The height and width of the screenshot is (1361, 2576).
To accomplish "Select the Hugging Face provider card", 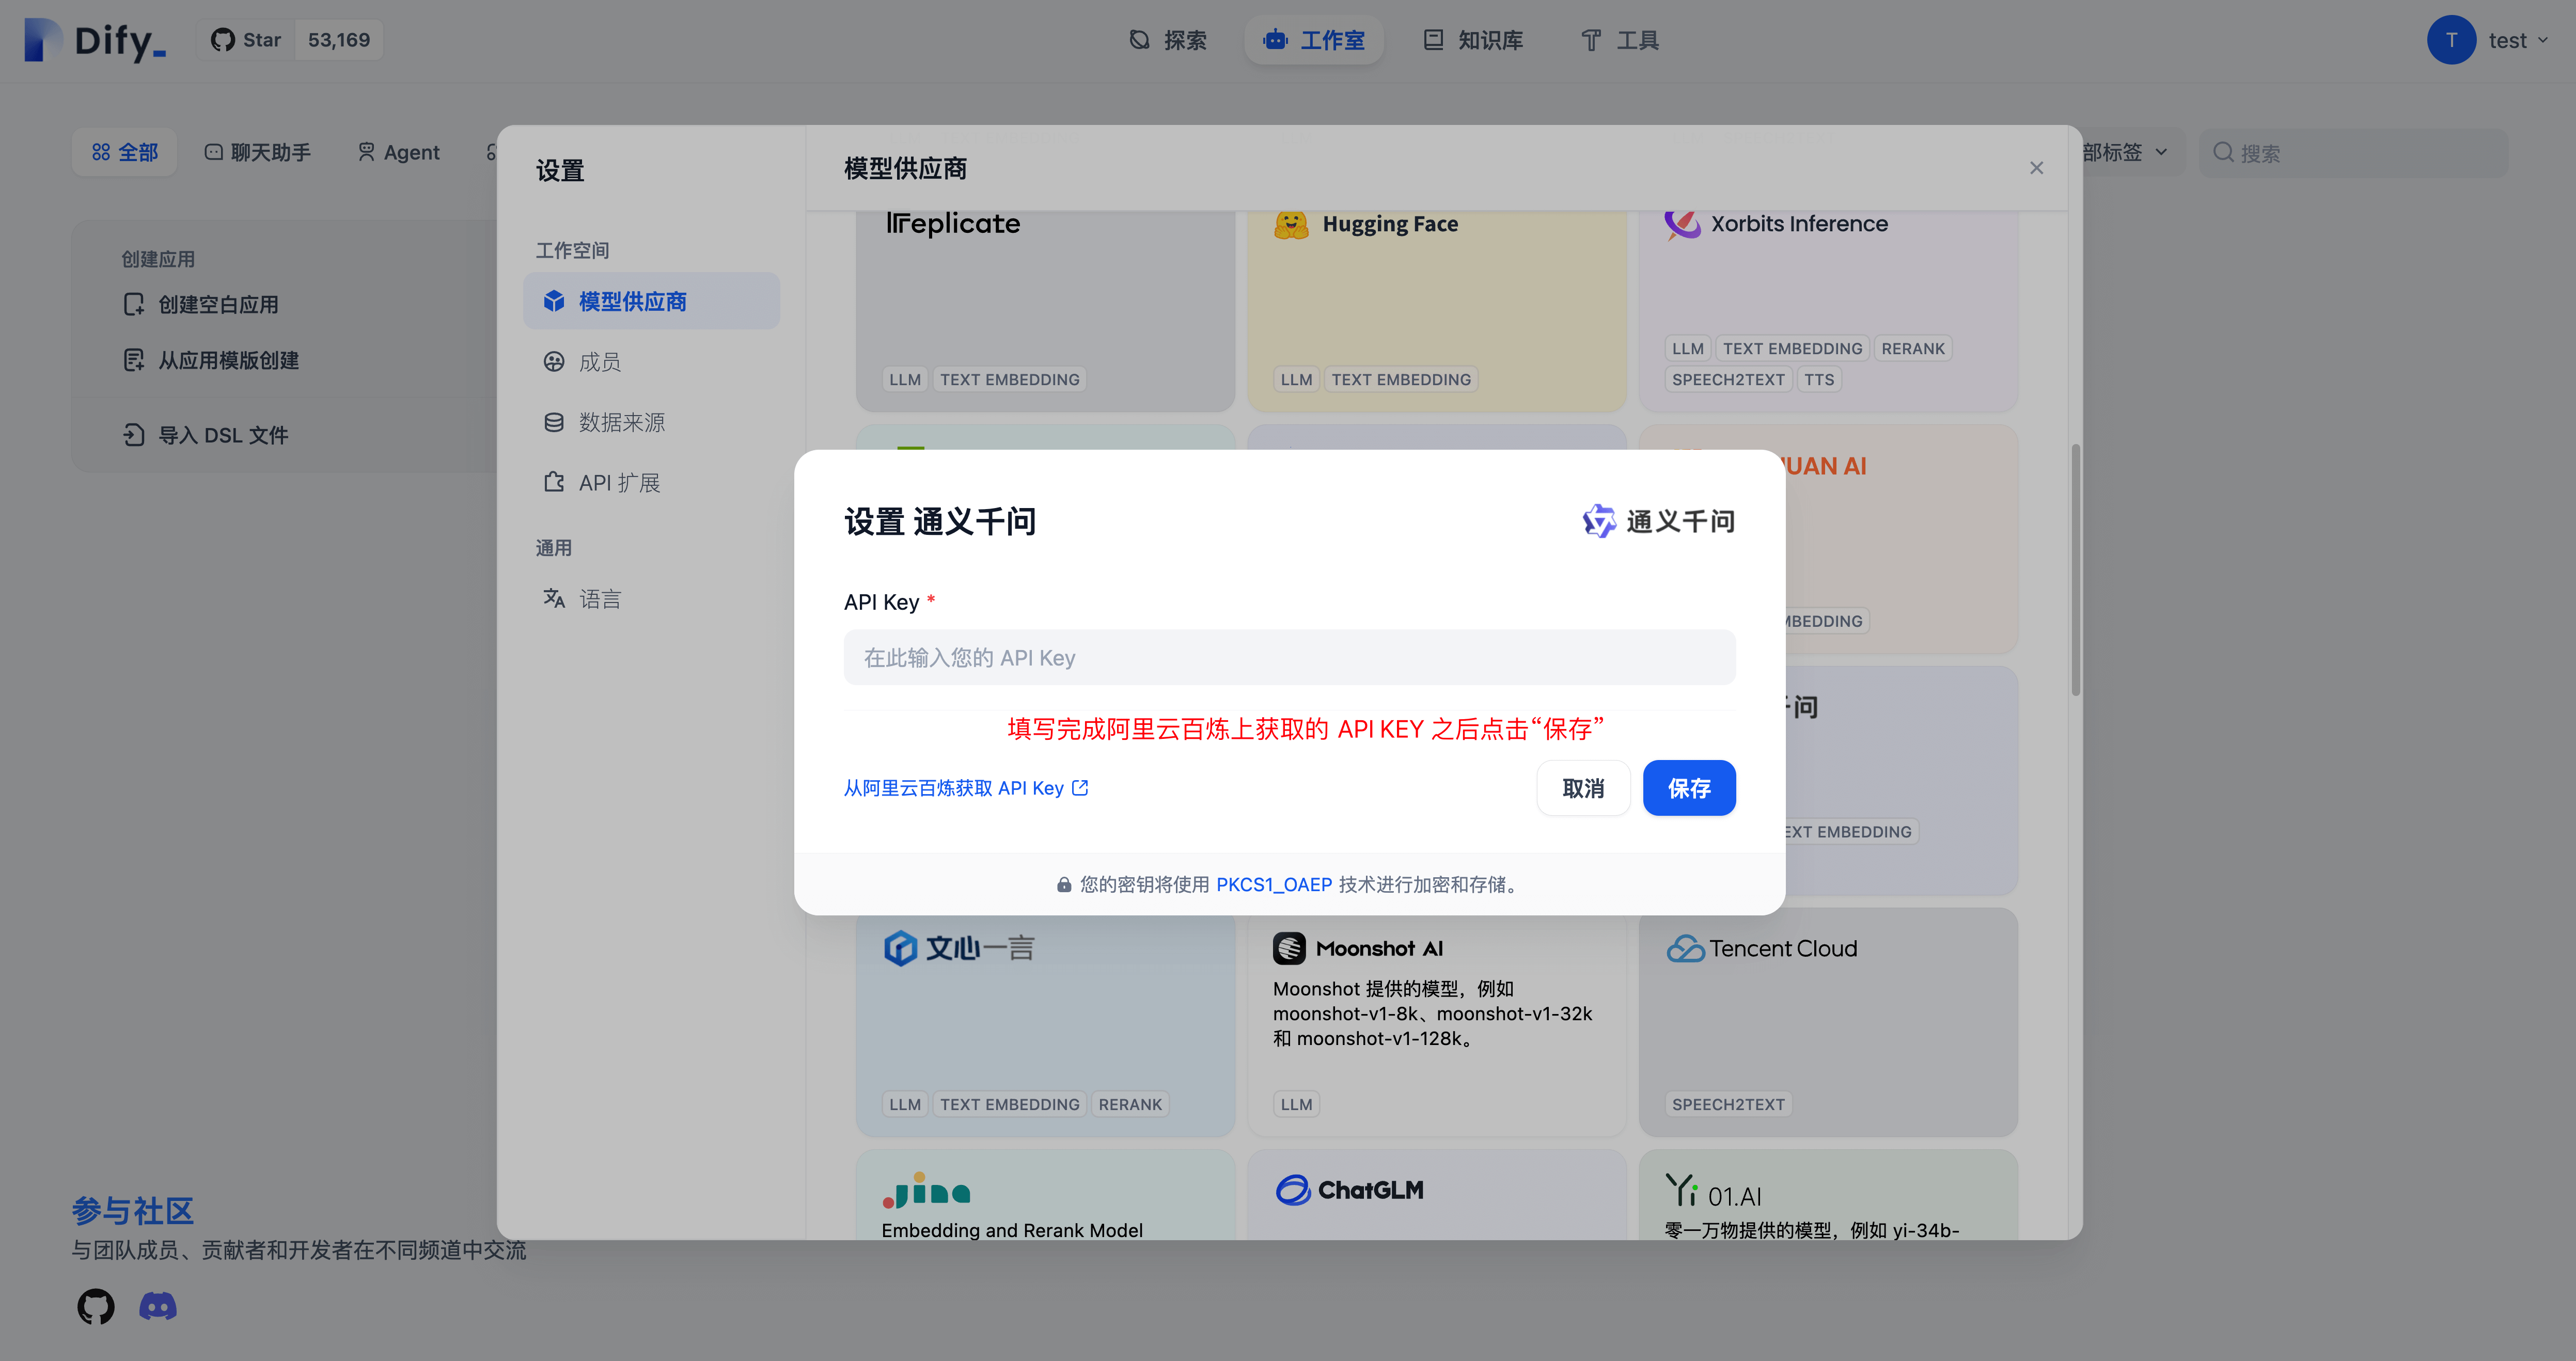I will (1436, 310).
